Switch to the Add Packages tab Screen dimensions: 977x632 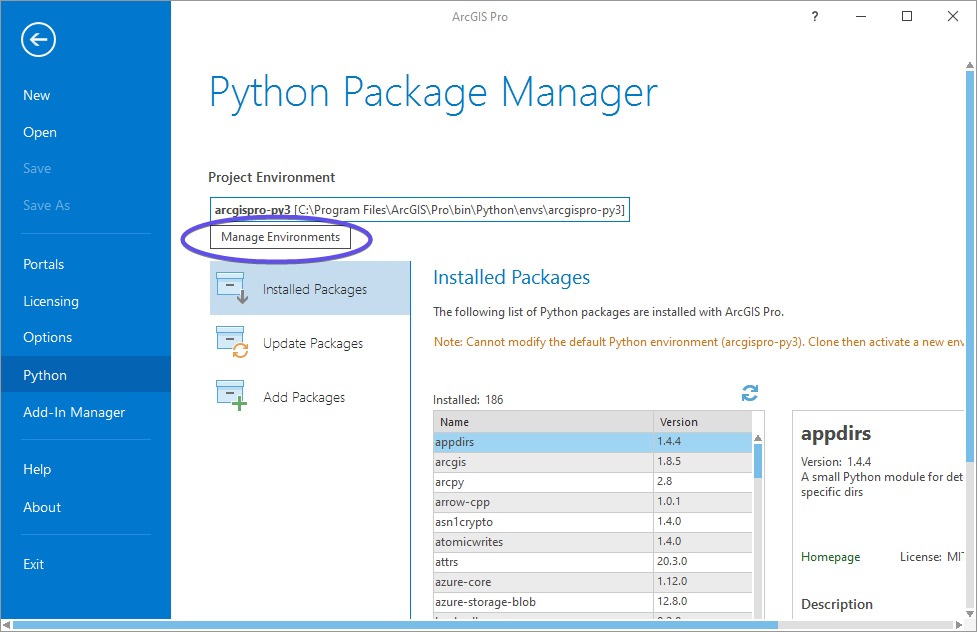(310, 397)
